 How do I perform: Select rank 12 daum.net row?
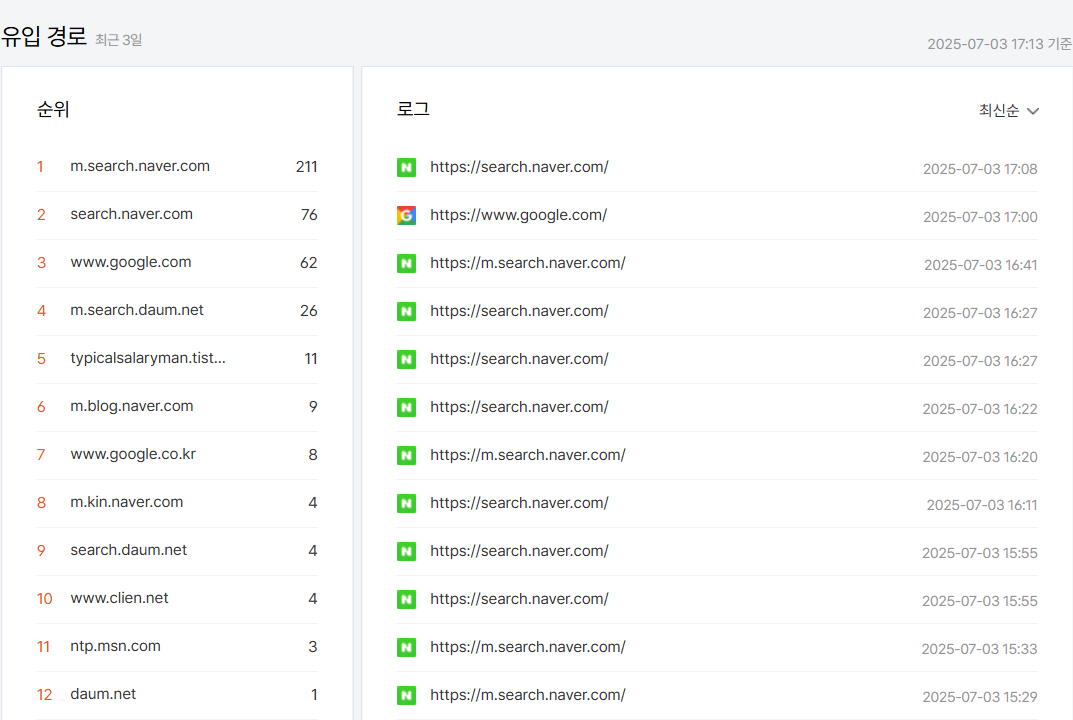click(177, 694)
